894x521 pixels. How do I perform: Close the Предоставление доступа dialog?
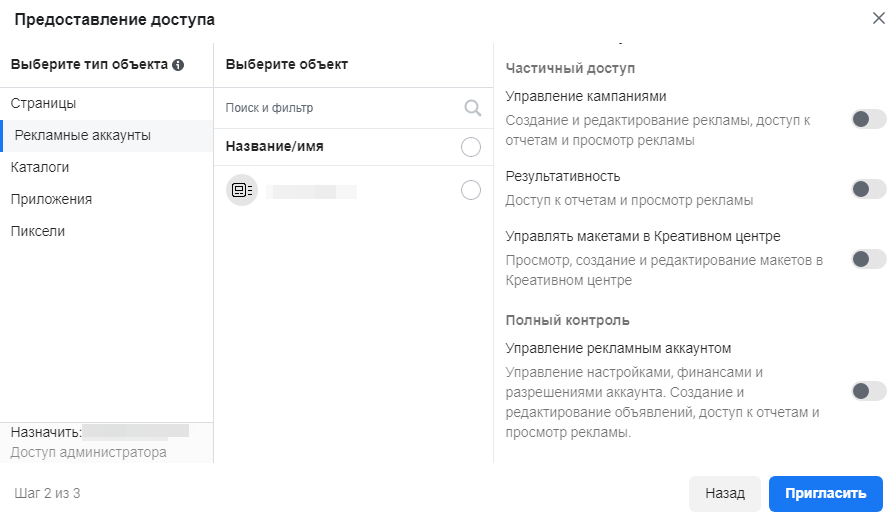point(878,18)
